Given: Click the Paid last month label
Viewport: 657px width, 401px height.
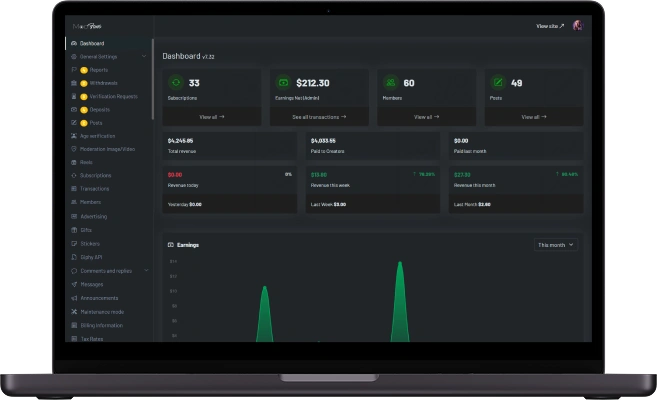Looking at the screenshot, I should 470,151.
